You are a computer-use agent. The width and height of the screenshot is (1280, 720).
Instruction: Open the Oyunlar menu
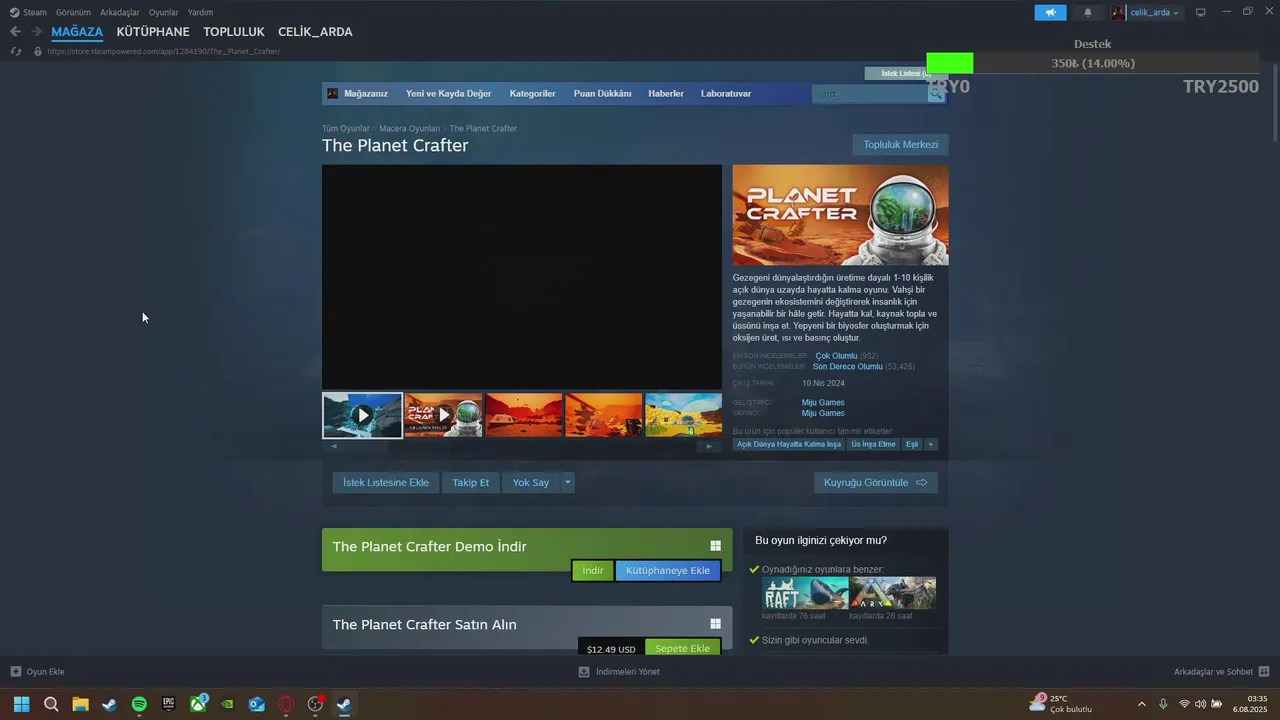(164, 12)
